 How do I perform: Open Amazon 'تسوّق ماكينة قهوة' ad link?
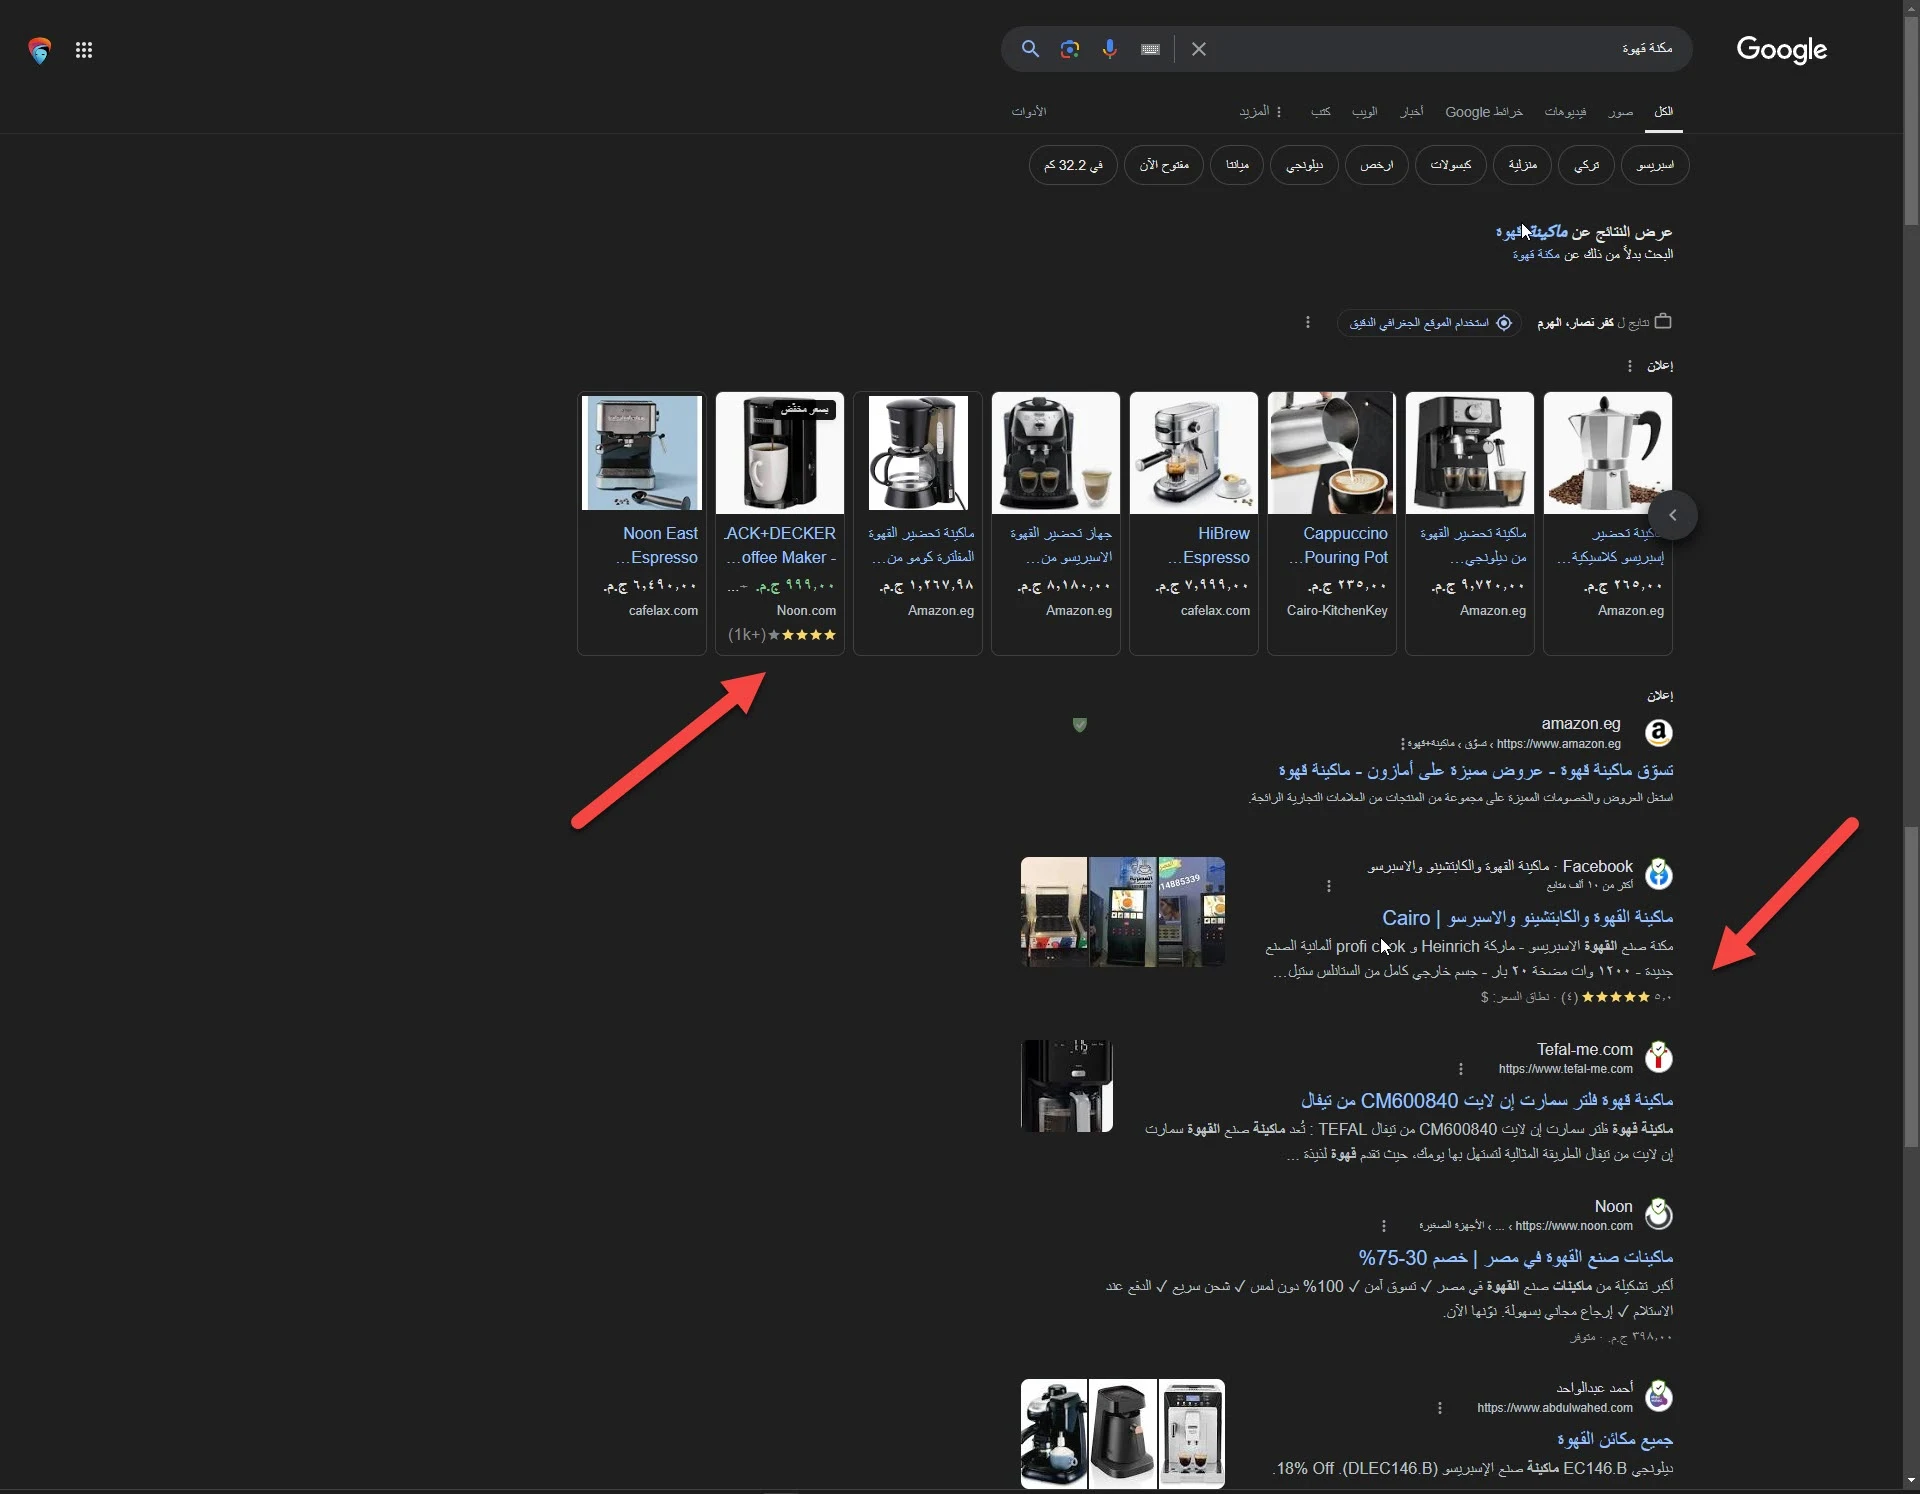pos(1475,770)
